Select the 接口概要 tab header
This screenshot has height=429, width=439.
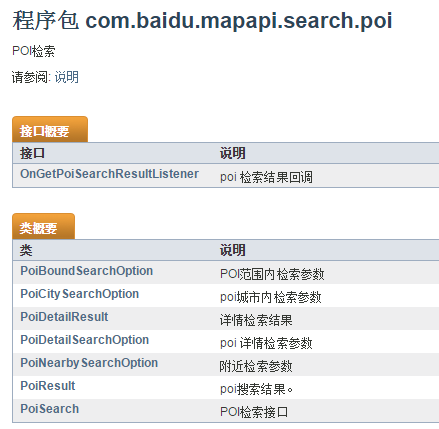[50, 129]
